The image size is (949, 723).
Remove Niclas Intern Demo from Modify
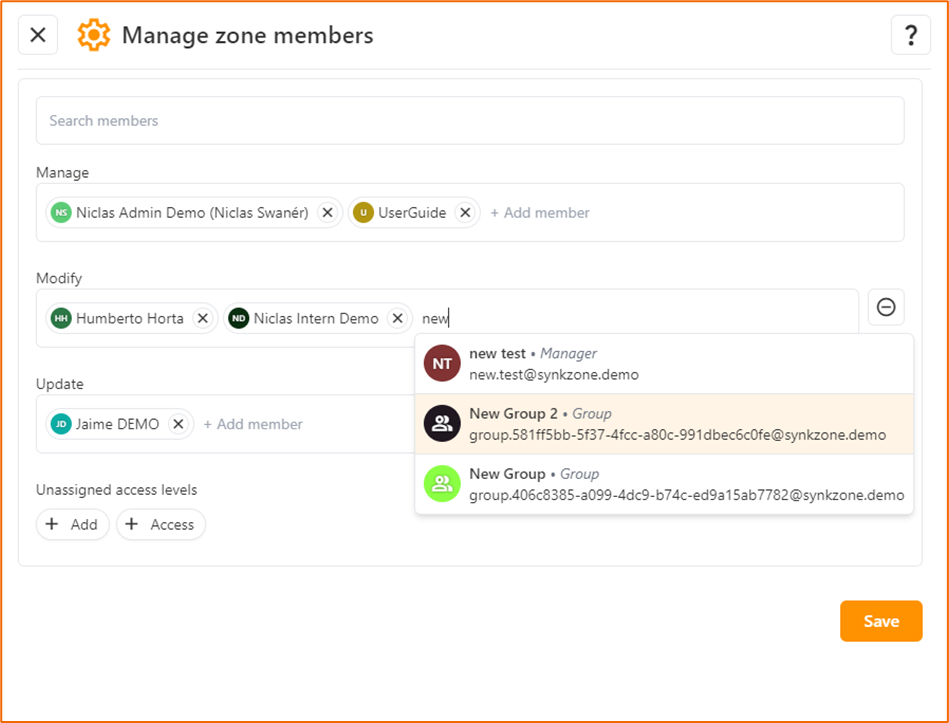click(x=396, y=318)
